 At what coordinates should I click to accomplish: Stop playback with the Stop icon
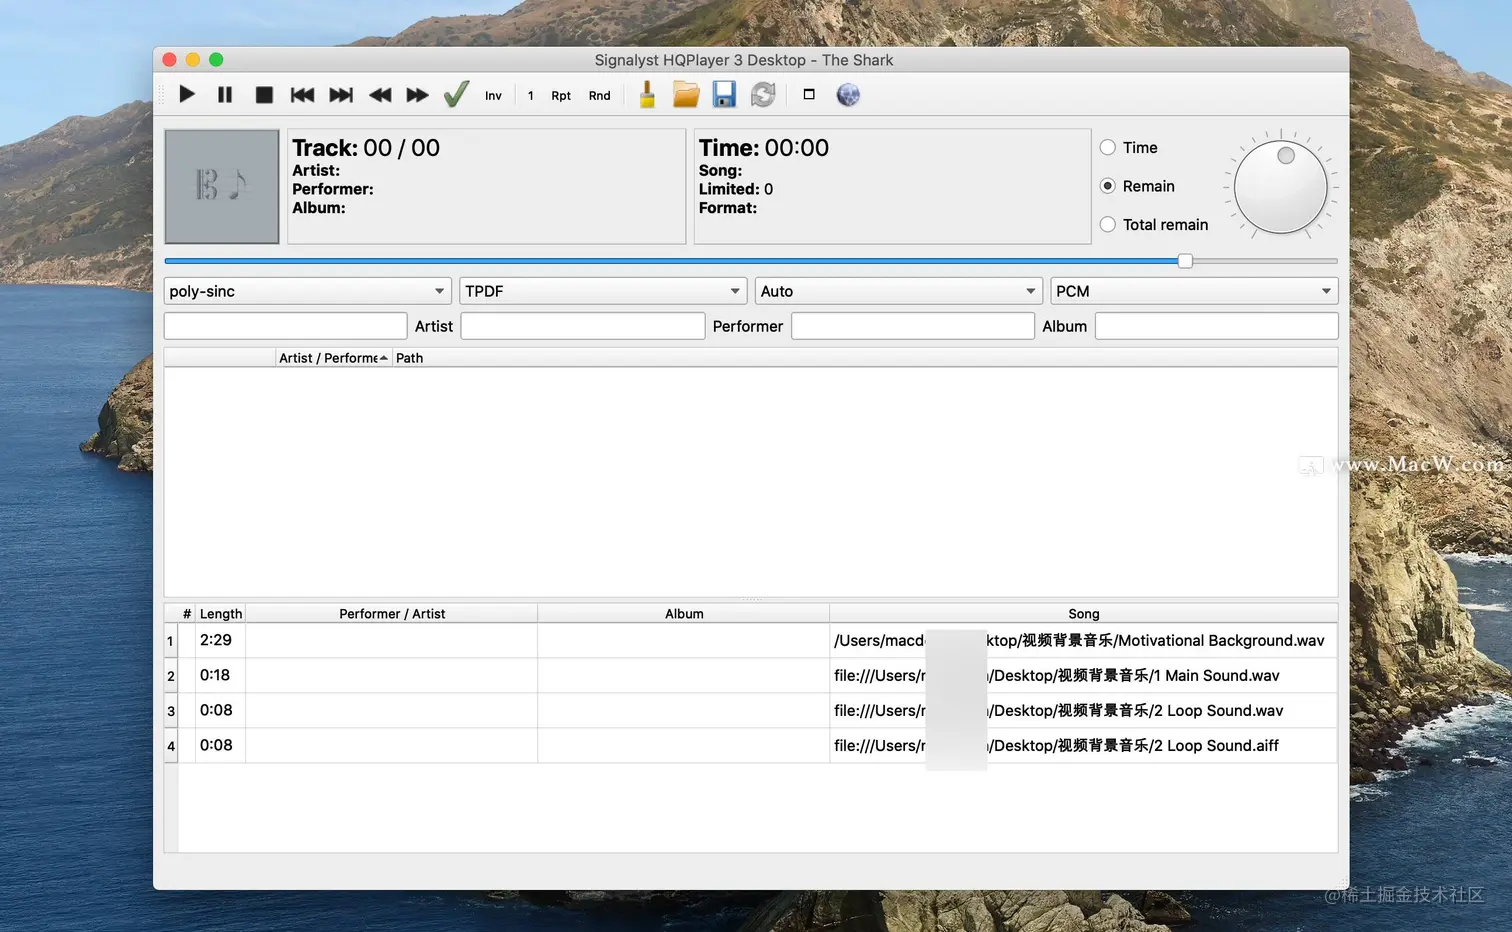[x=264, y=95]
